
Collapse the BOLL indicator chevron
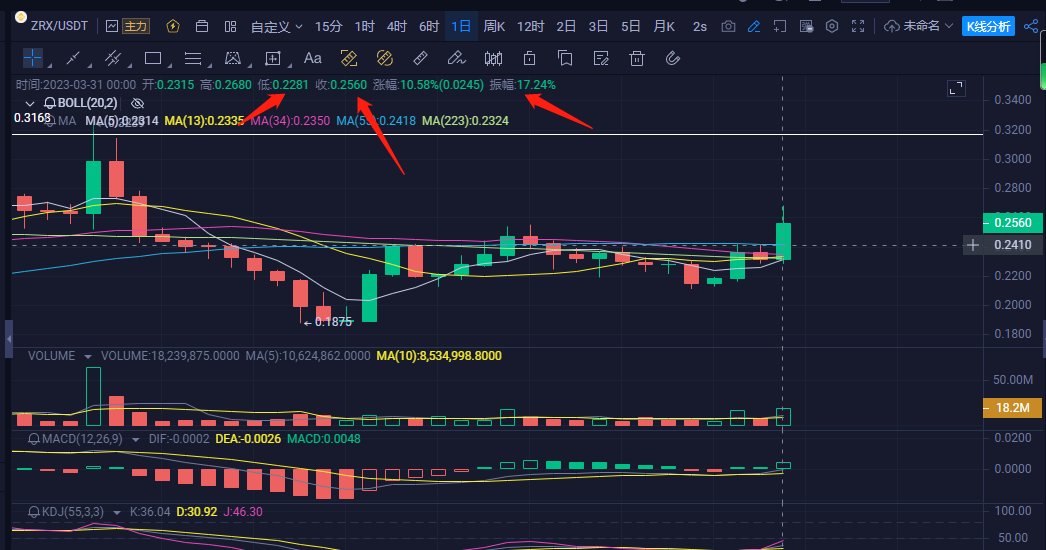29,103
